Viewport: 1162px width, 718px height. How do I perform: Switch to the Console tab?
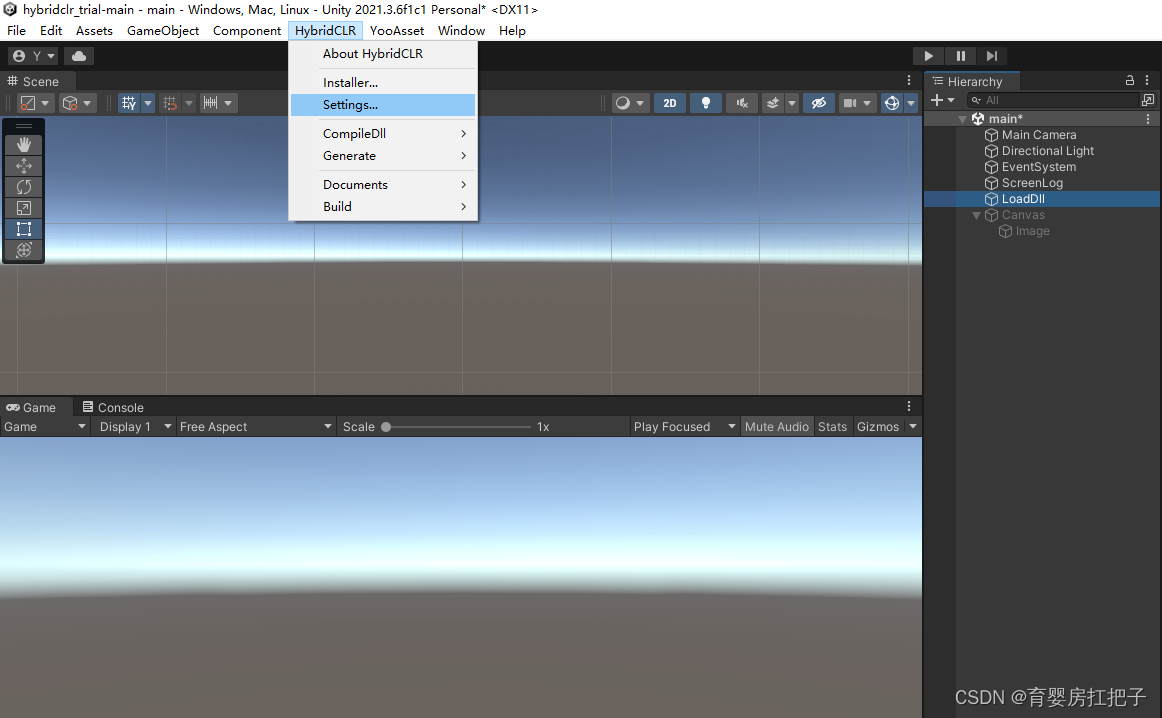coord(113,406)
